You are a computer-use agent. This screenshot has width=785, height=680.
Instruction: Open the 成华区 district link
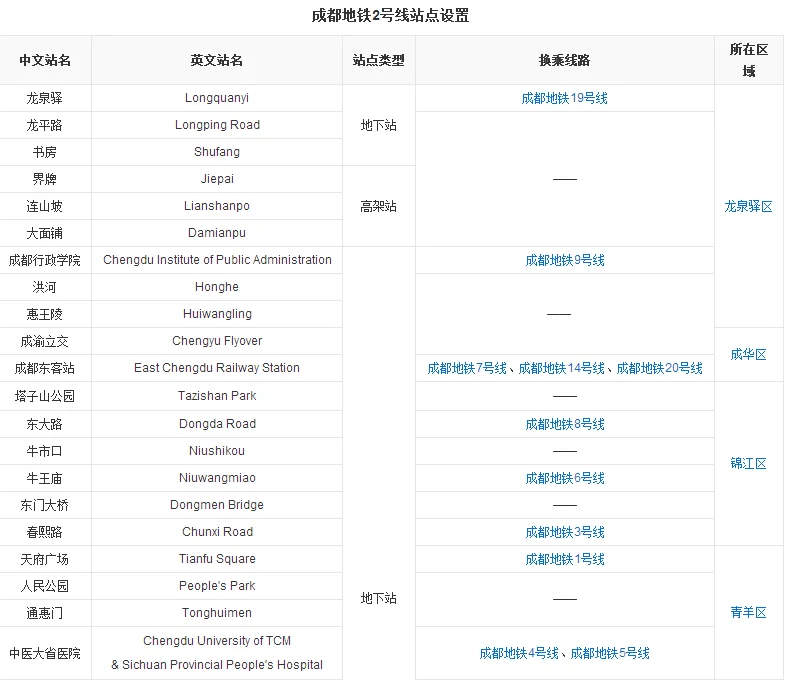pyautogui.click(x=748, y=355)
